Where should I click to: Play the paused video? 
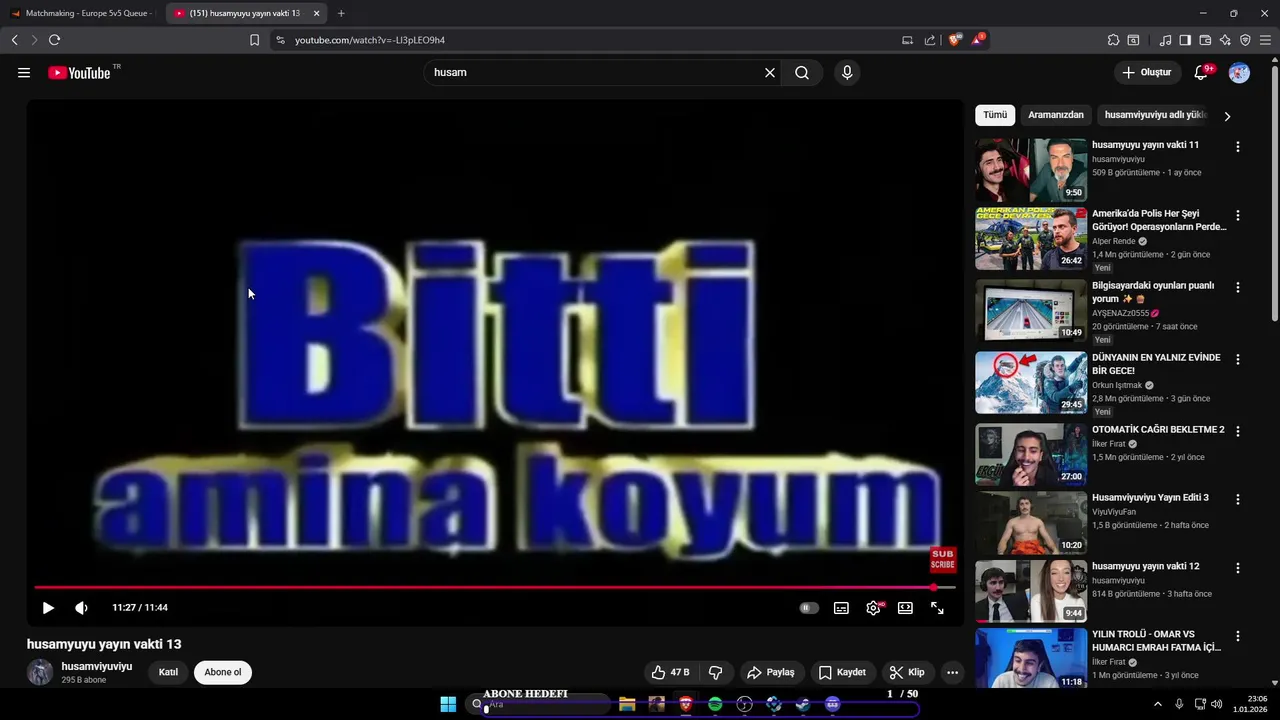48,608
